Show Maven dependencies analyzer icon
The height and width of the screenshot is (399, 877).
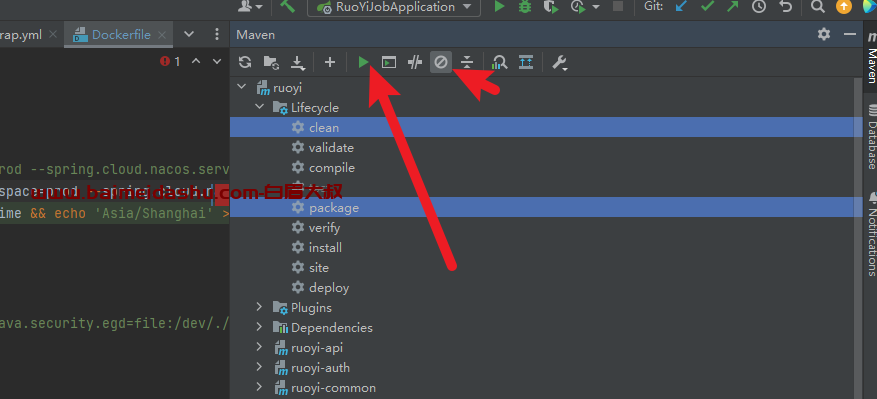499,62
